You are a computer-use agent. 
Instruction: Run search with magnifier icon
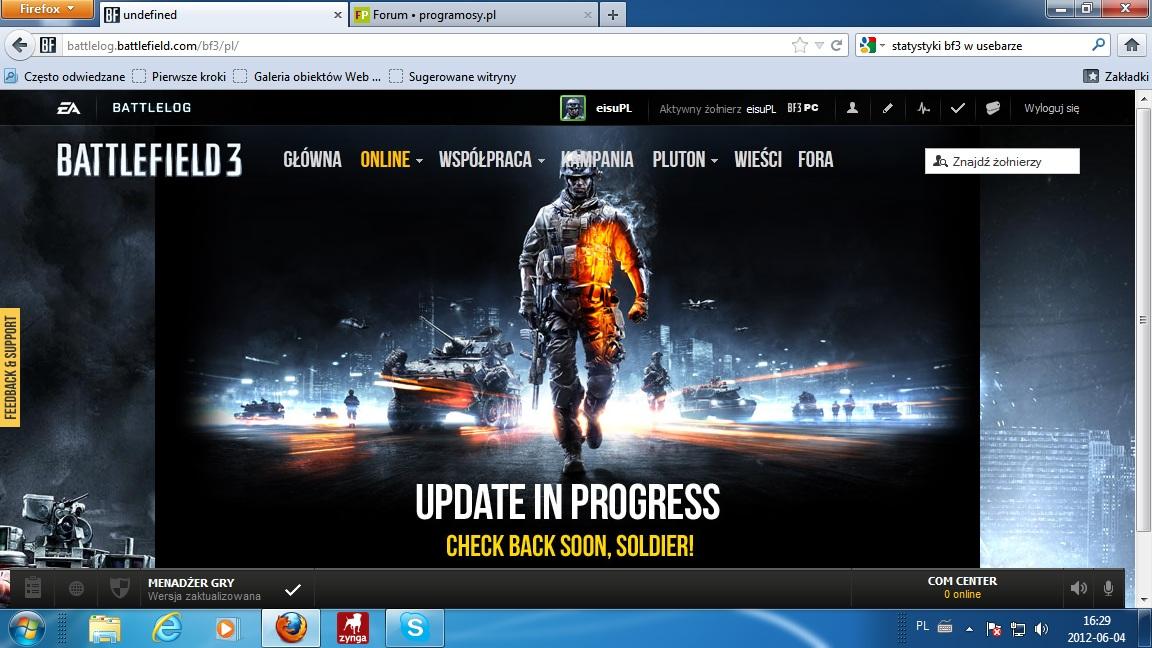pyautogui.click(x=1098, y=45)
